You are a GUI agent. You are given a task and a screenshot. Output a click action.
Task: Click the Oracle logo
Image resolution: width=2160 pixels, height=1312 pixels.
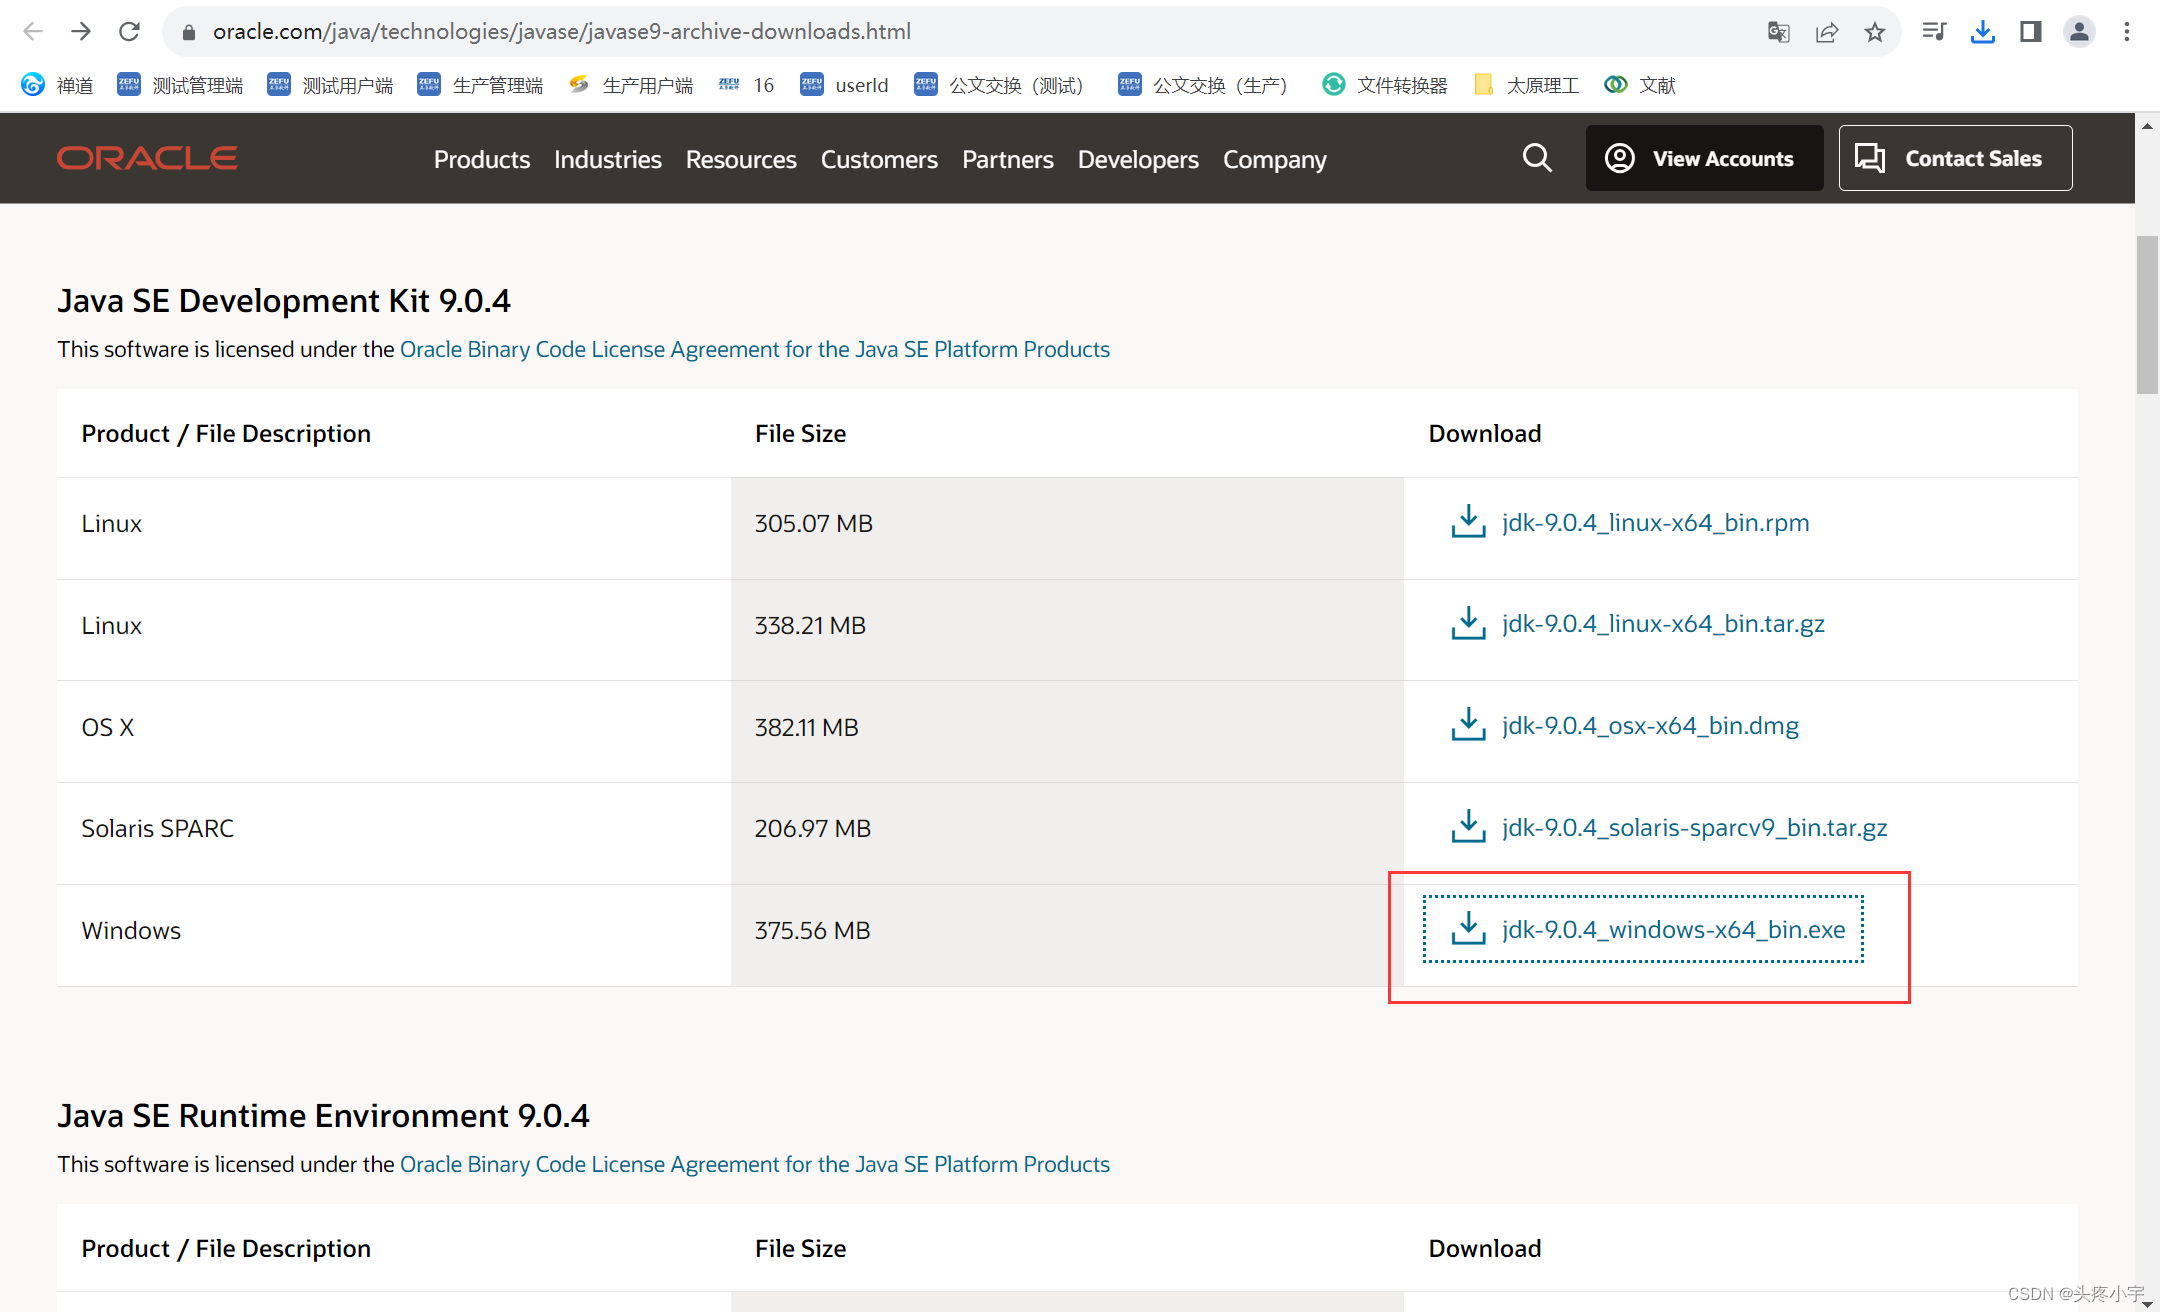coord(147,158)
